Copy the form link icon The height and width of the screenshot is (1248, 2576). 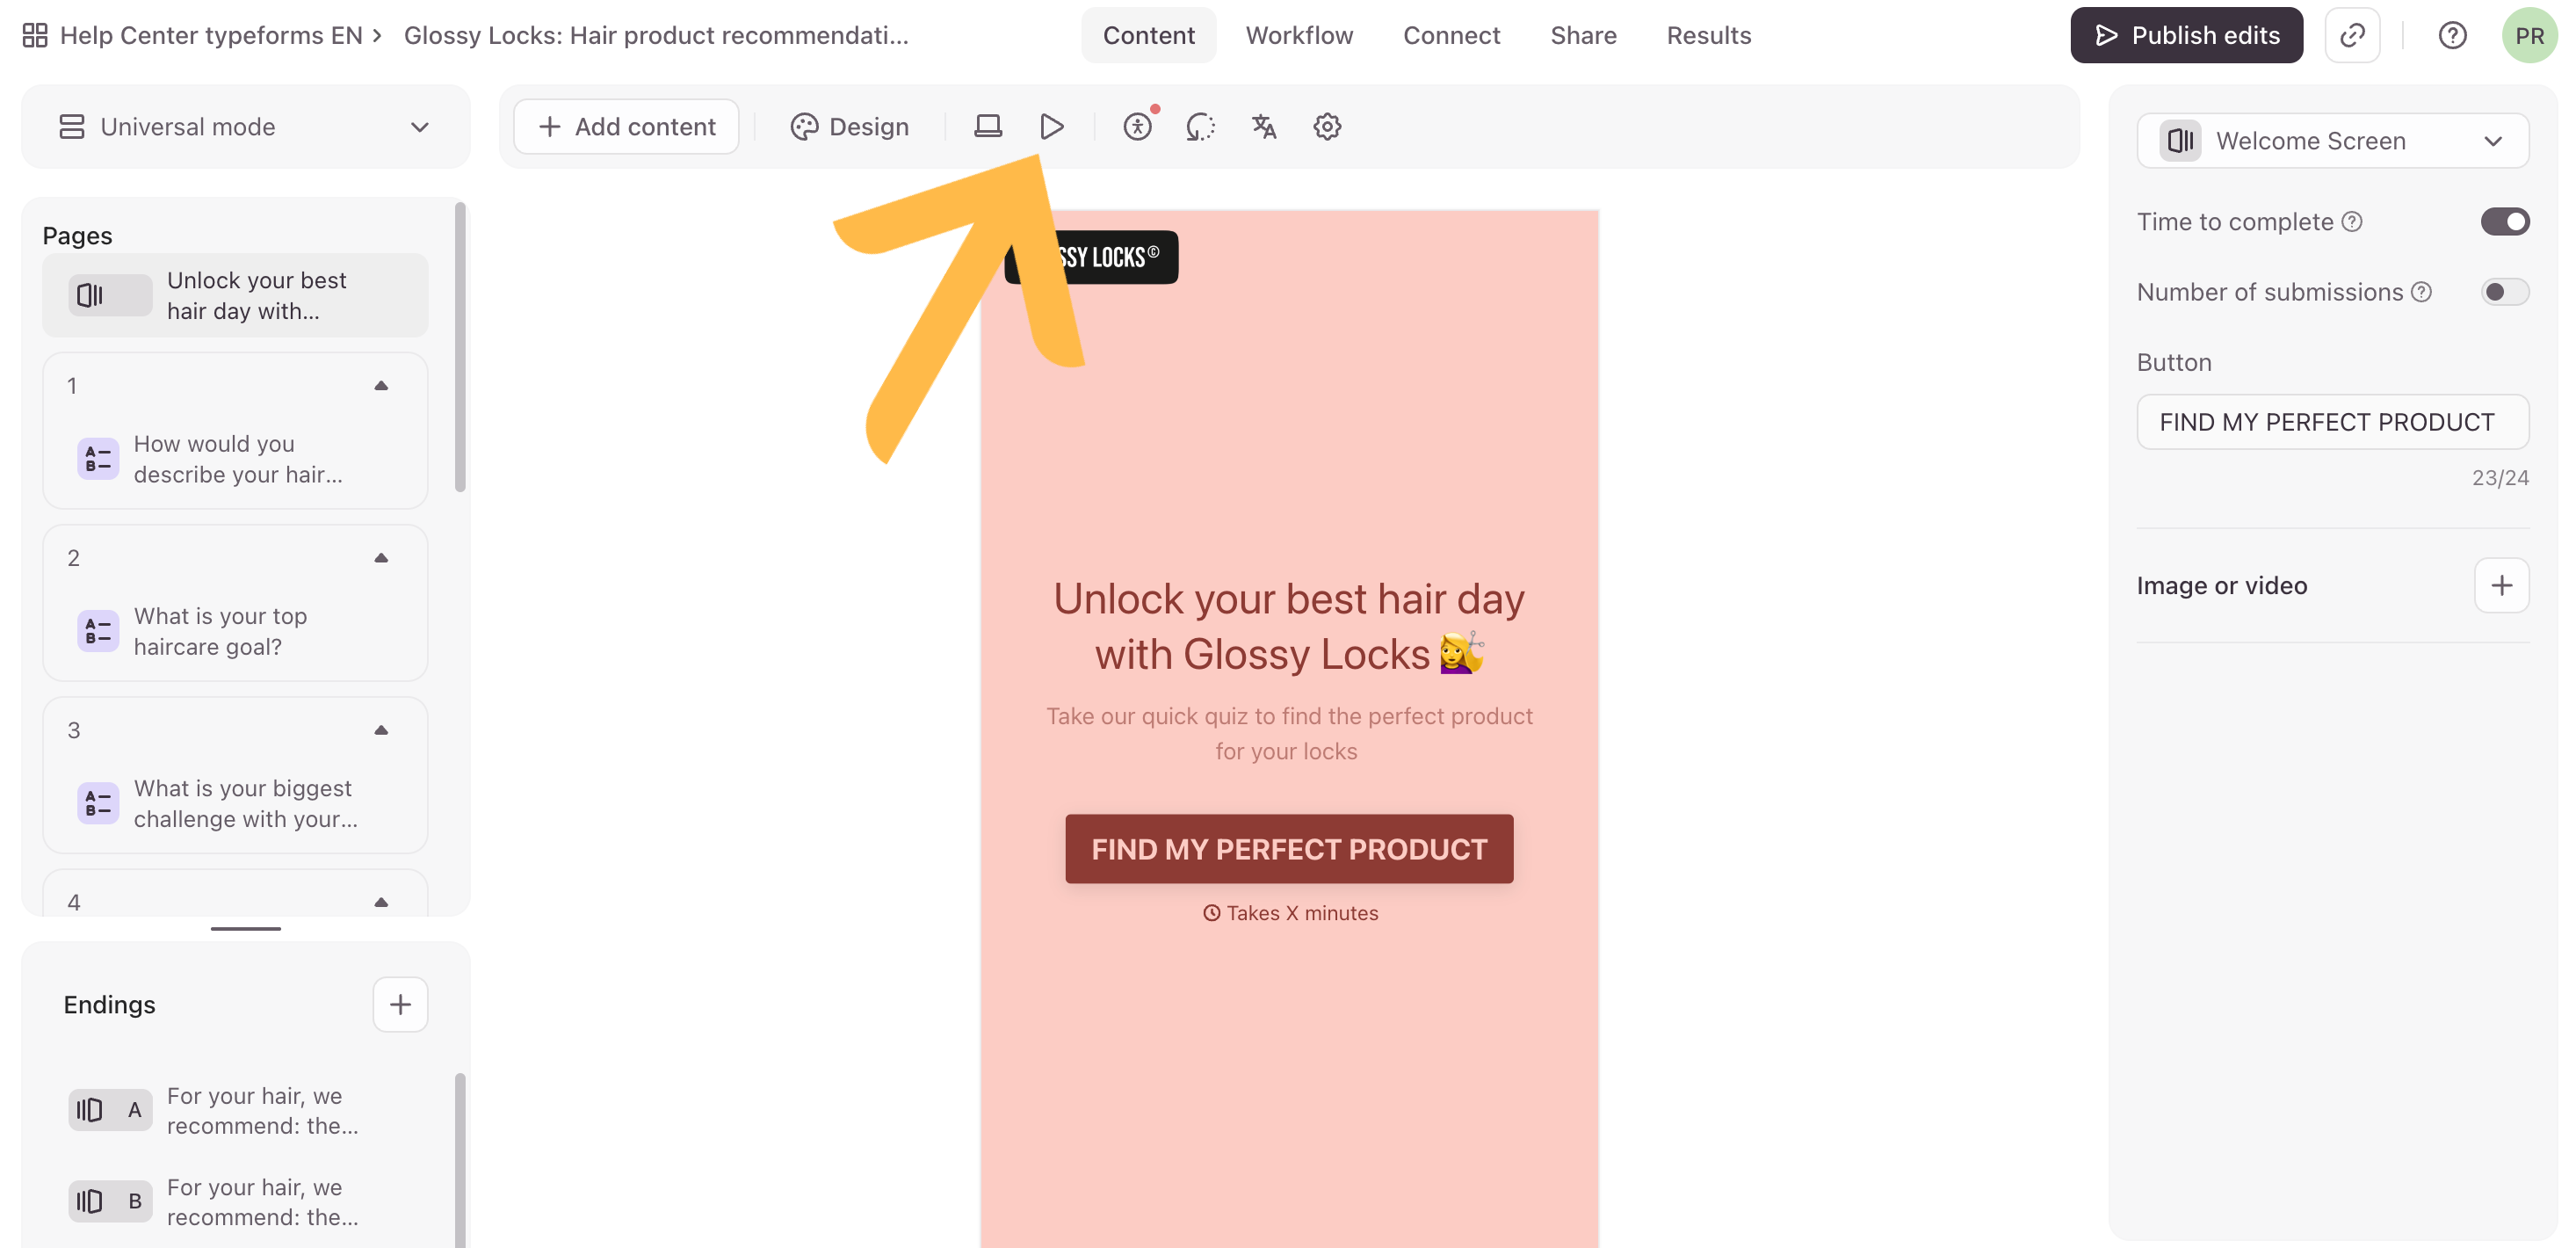point(2352,35)
